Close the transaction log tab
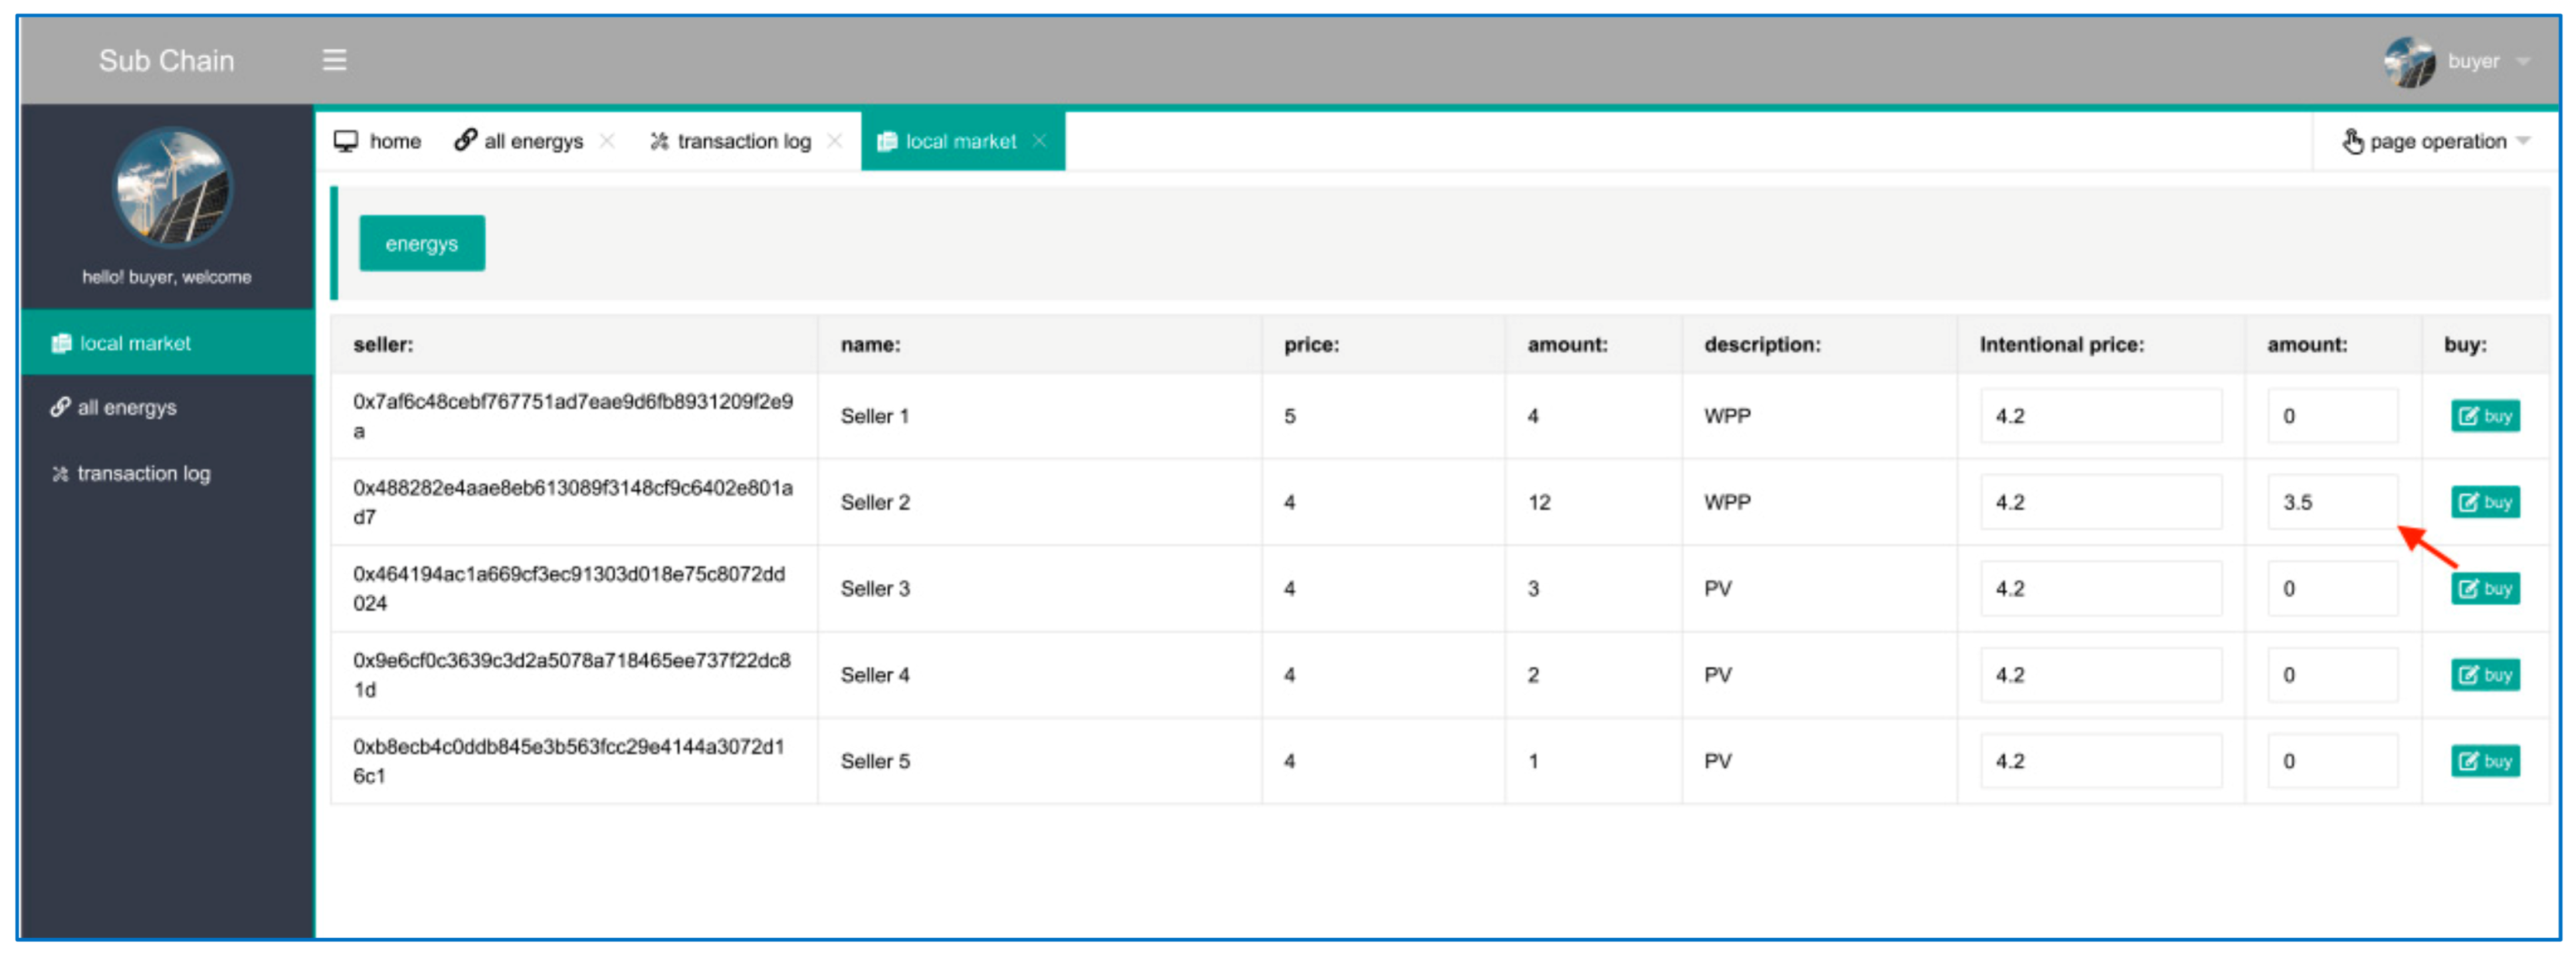Image resolution: width=2576 pixels, height=957 pixels. point(834,141)
